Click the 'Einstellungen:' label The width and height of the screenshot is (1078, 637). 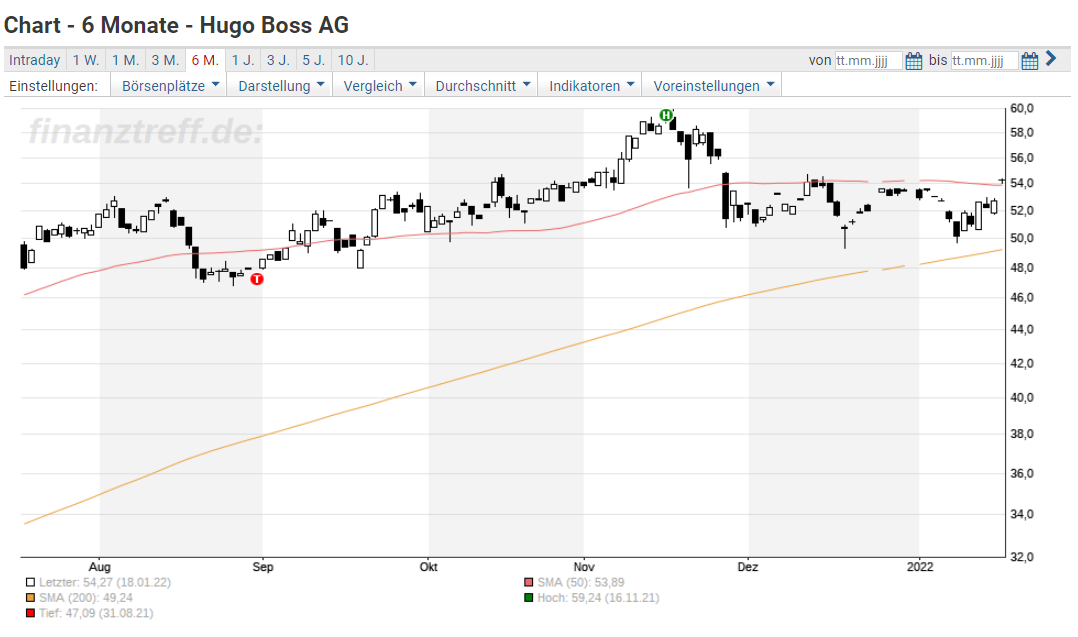pos(54,86)
